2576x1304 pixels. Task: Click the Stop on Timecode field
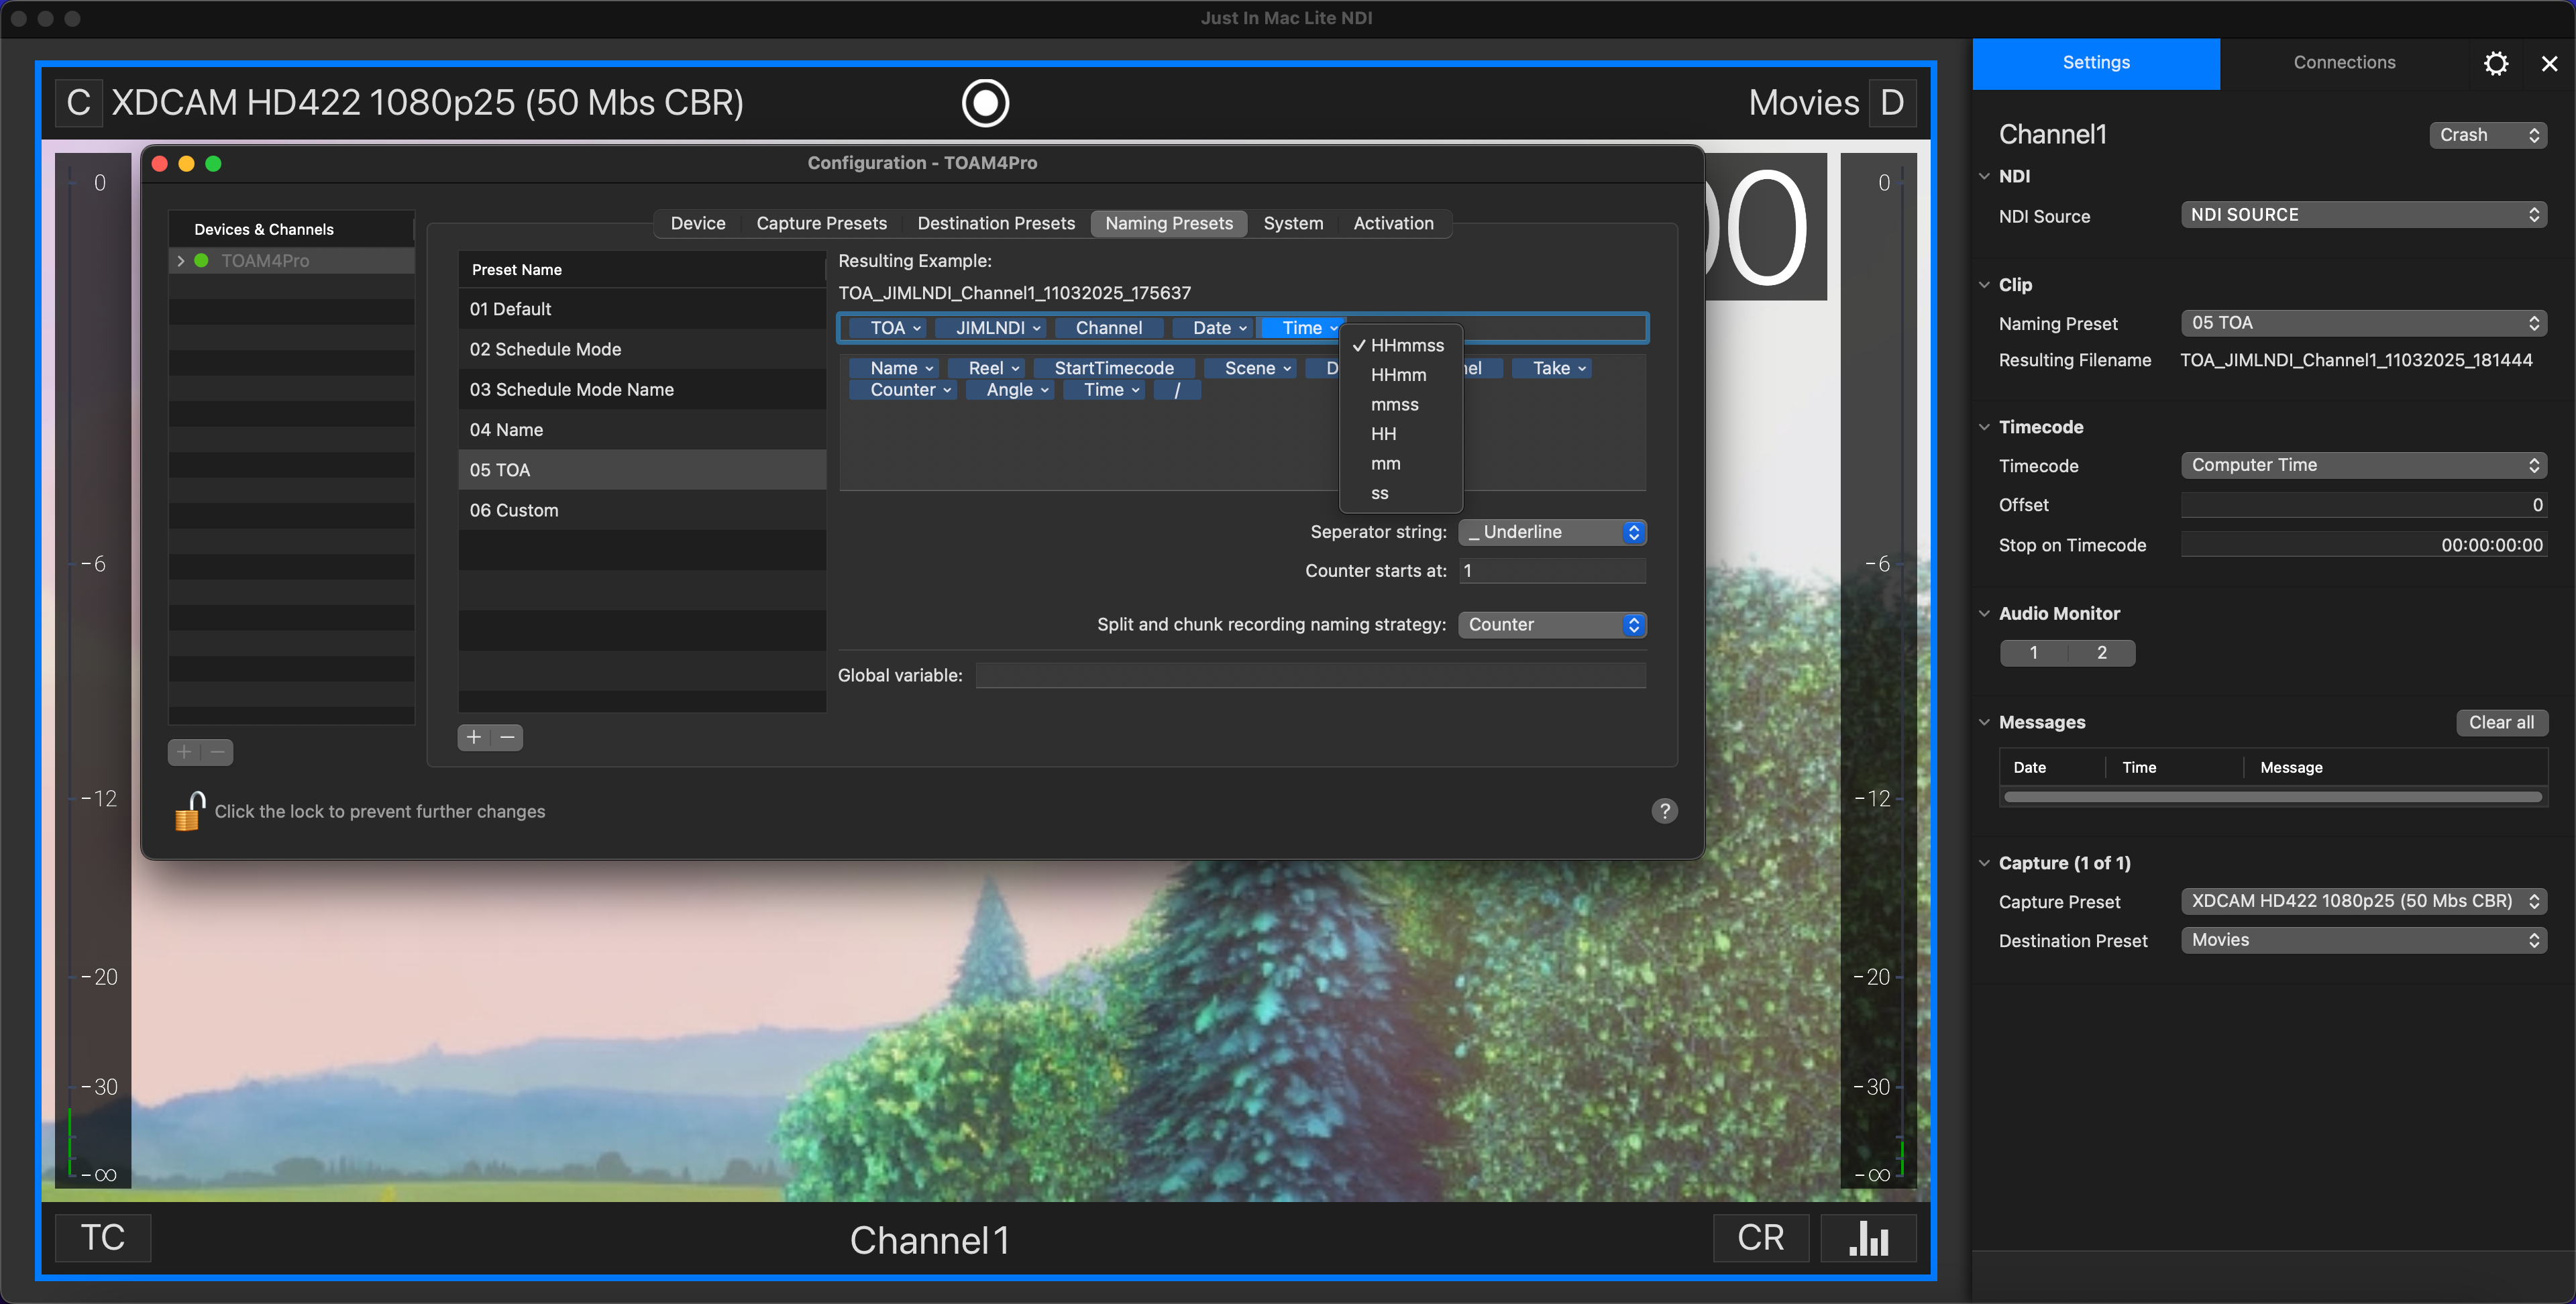click(x=2364, y=545)
